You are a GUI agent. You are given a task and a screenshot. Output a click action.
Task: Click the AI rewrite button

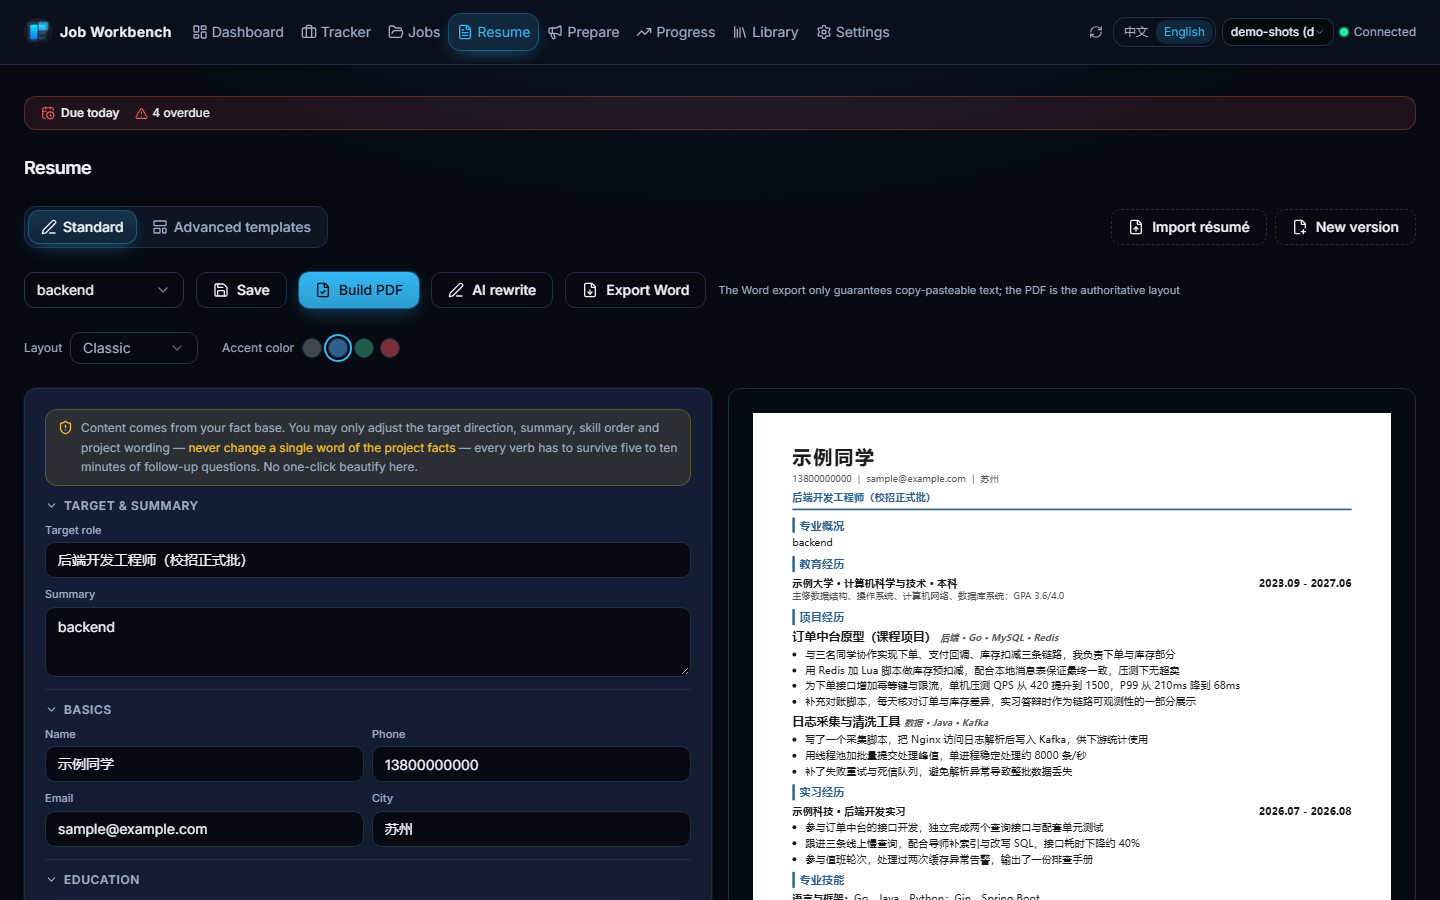click(492, 290)
